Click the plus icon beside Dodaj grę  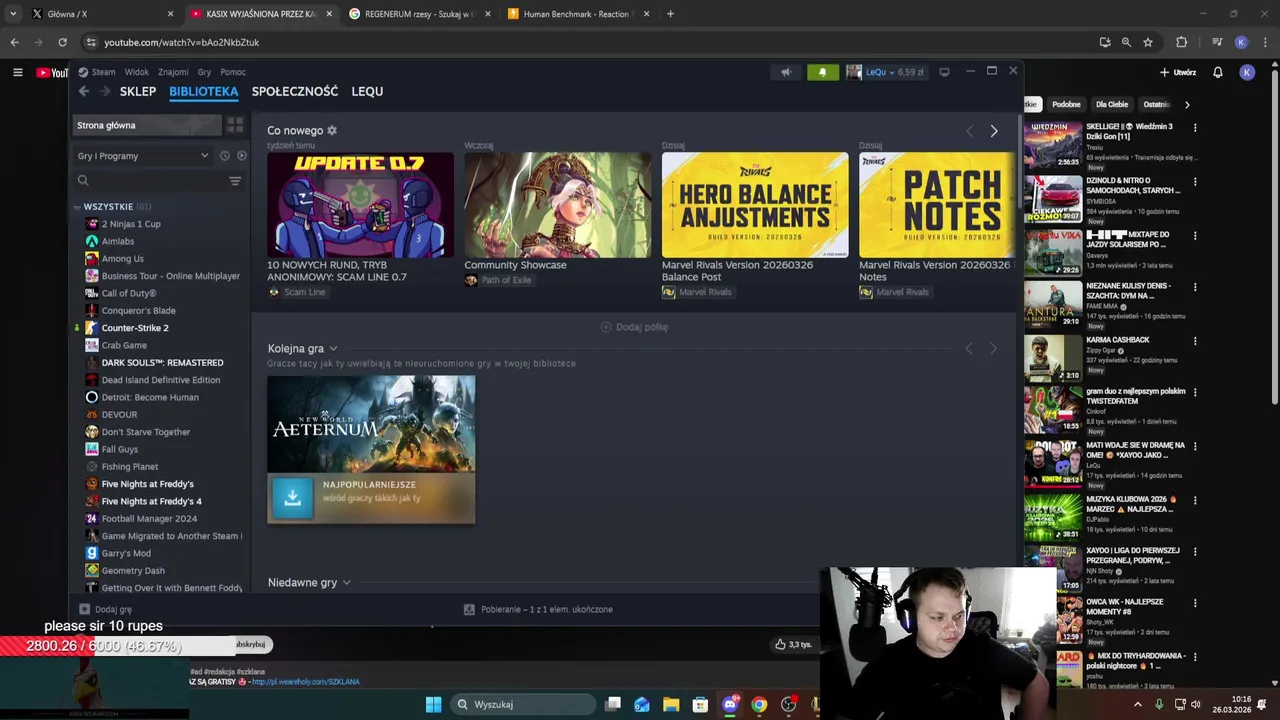[84, 609]
